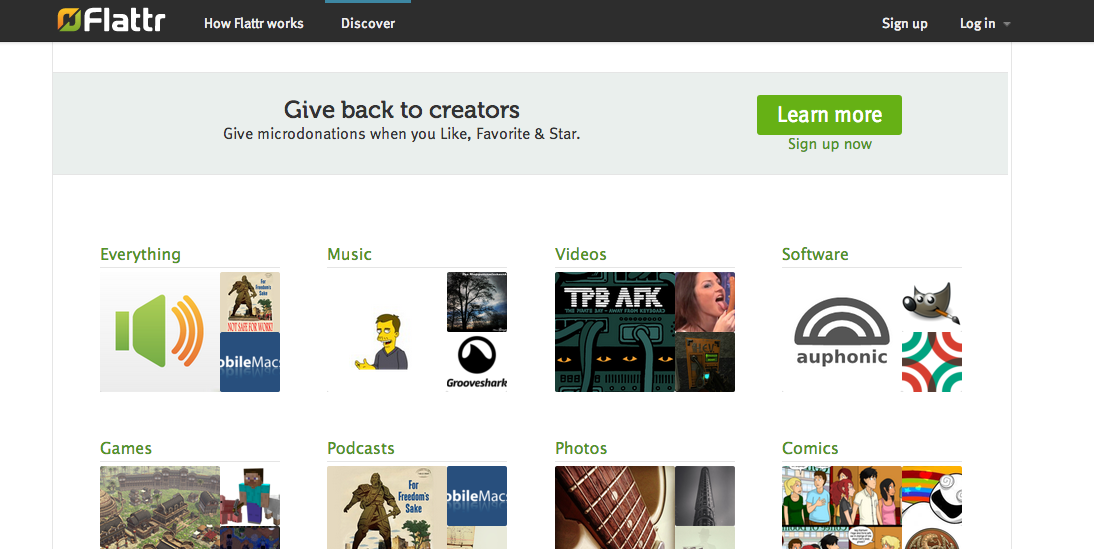Open the Log in menu

tap(977, 23)
